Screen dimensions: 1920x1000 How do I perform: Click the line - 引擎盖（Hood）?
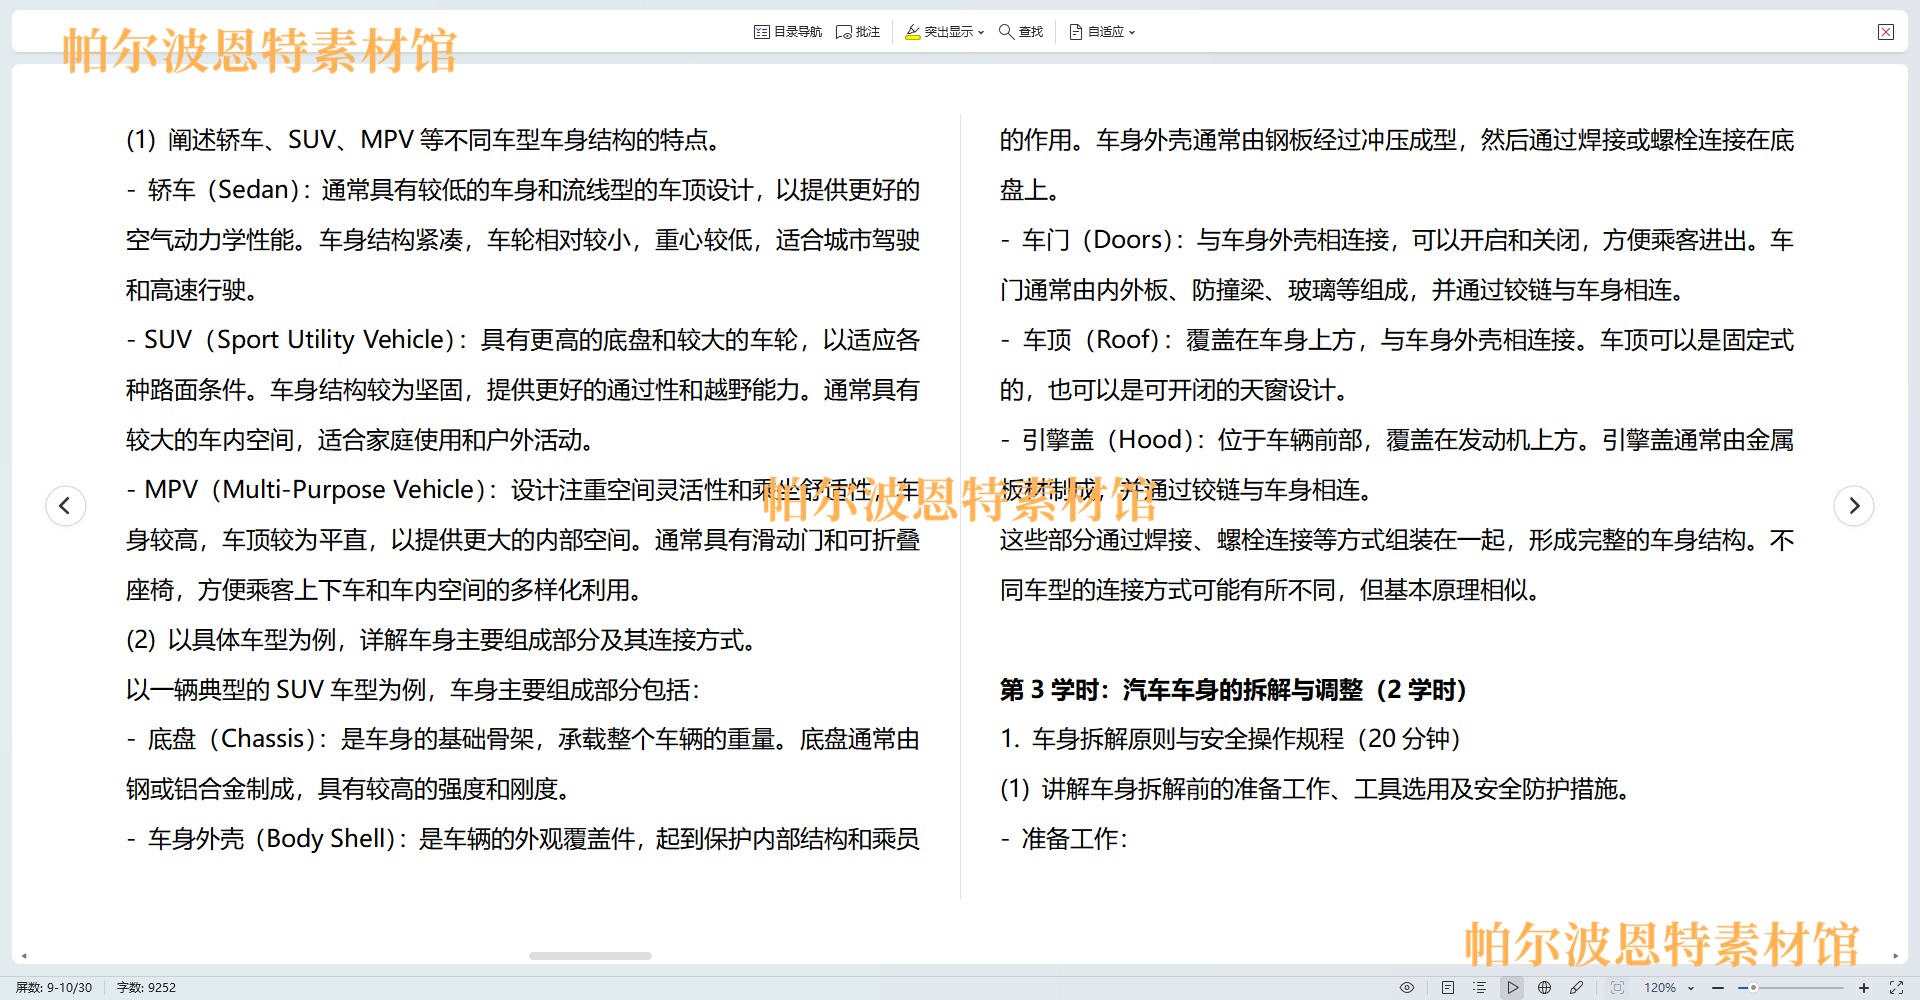pyautogui.click(x=1397, y=440)
